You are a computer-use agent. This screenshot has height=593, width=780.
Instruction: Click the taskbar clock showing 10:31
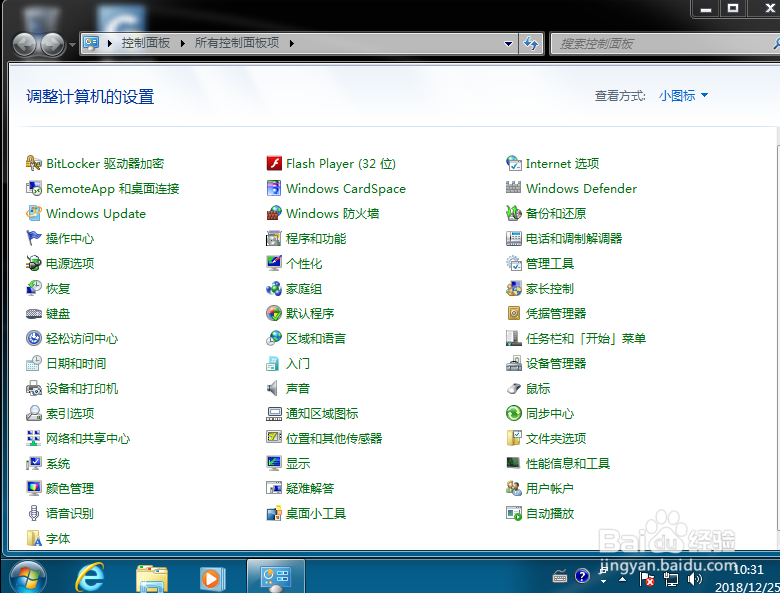(x=748, y=570)
